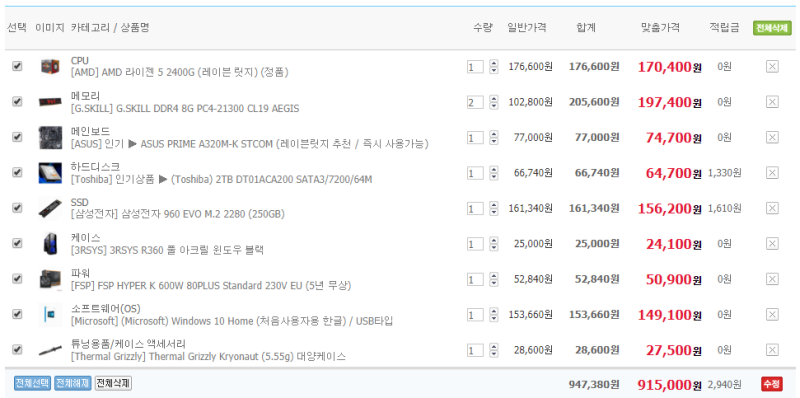Click the FSP power supply thumbnail
800x398 pixels.
[x=50, y=279]
